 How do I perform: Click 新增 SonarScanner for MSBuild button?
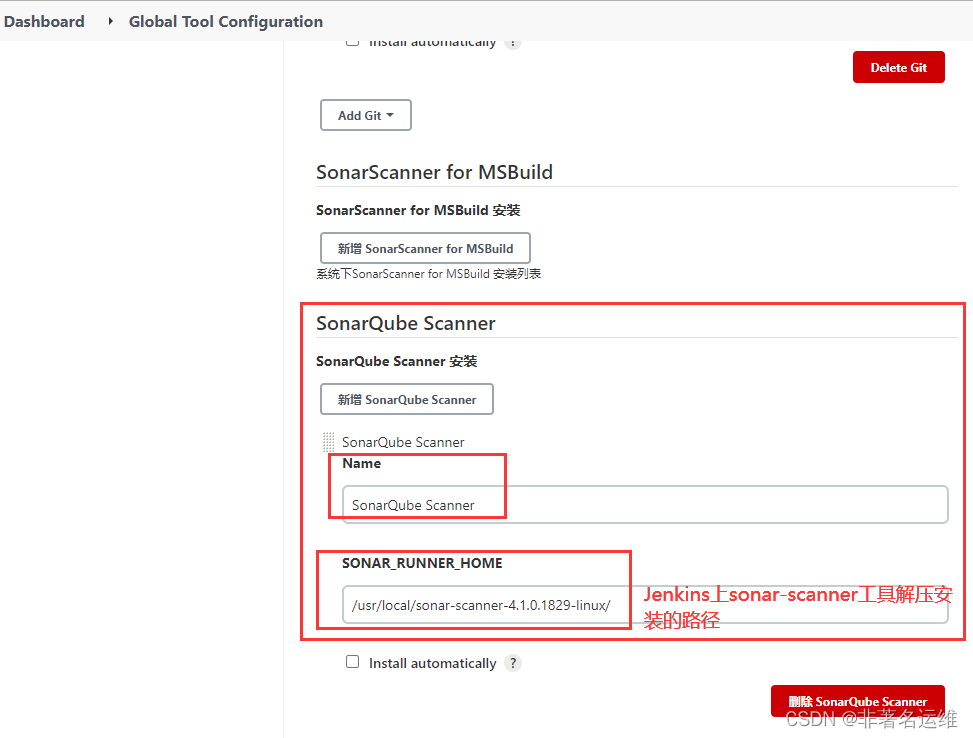point(425,248)
